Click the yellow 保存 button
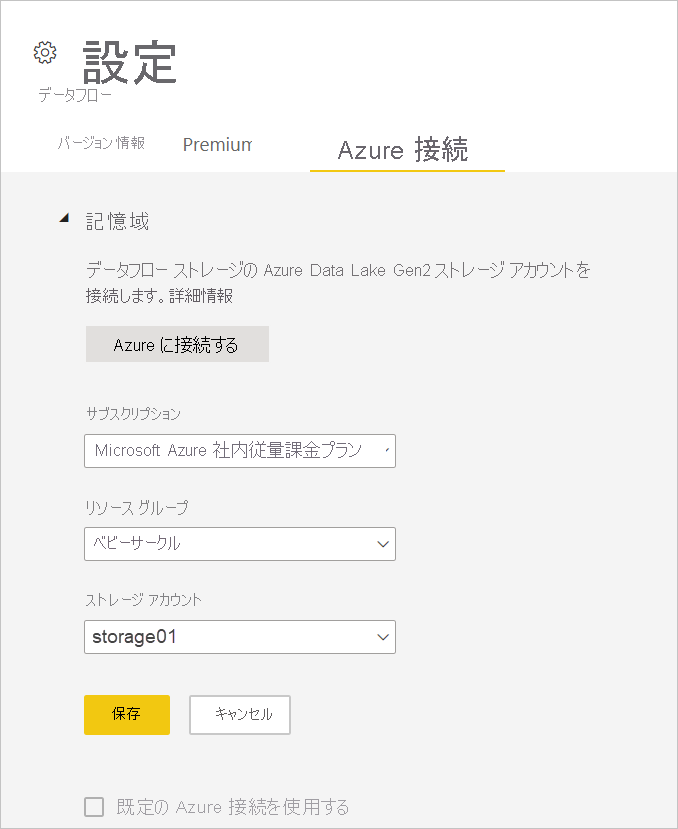Screen dimensions: 678x829 tap(127, 715)
